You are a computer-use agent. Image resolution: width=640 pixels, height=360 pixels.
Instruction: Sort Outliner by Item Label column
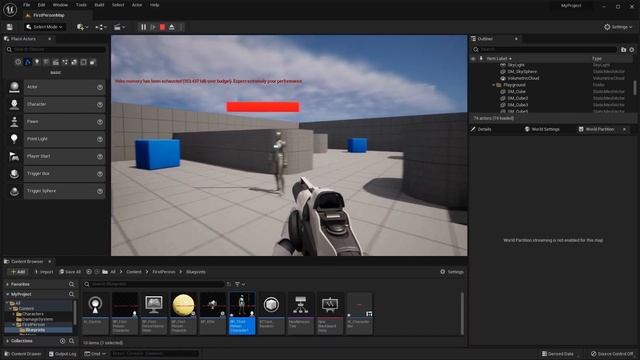499,59
